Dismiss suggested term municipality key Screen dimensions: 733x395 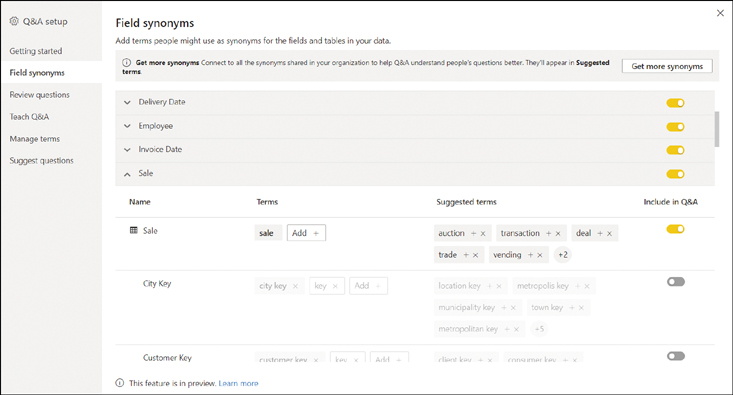(x=513, y=308)
